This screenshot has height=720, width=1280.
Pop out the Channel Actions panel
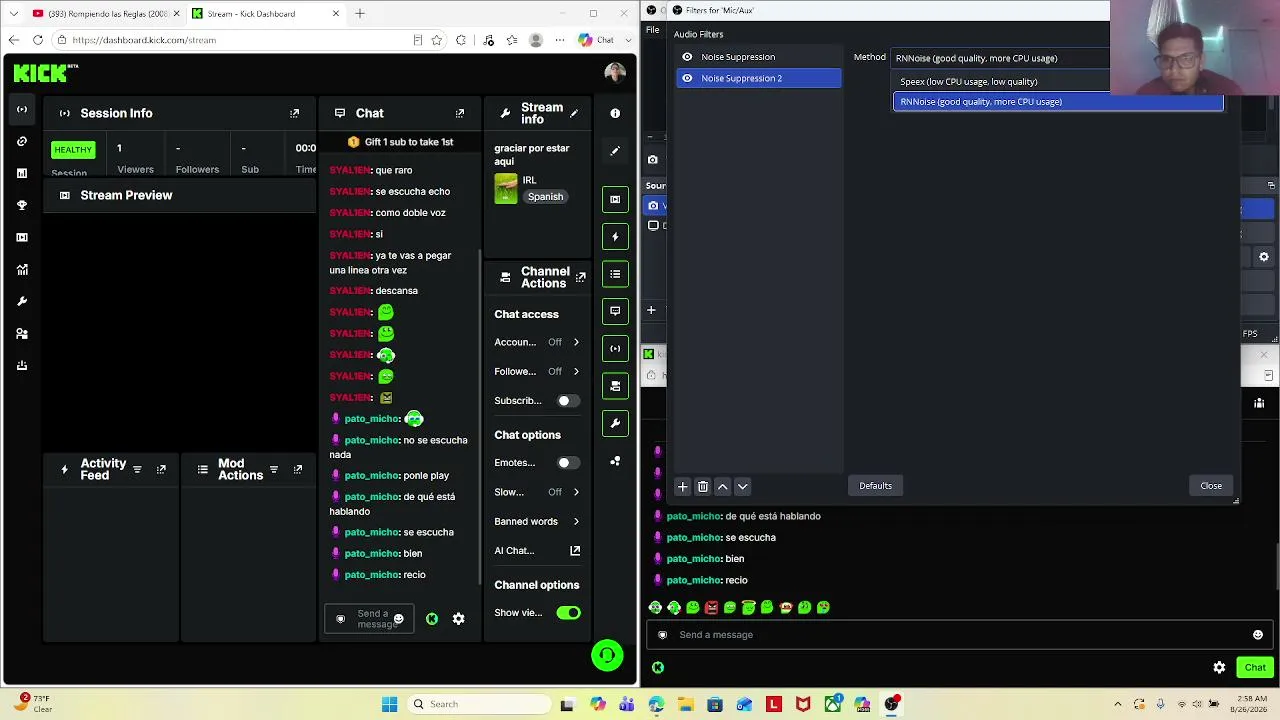click(580, 277)
